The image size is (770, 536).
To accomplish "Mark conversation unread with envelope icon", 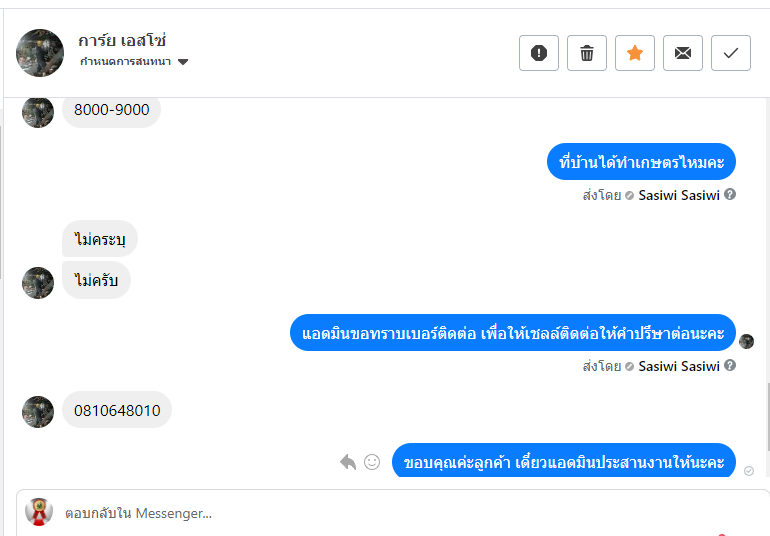I will pyautogui.click(x=683, y=53).
